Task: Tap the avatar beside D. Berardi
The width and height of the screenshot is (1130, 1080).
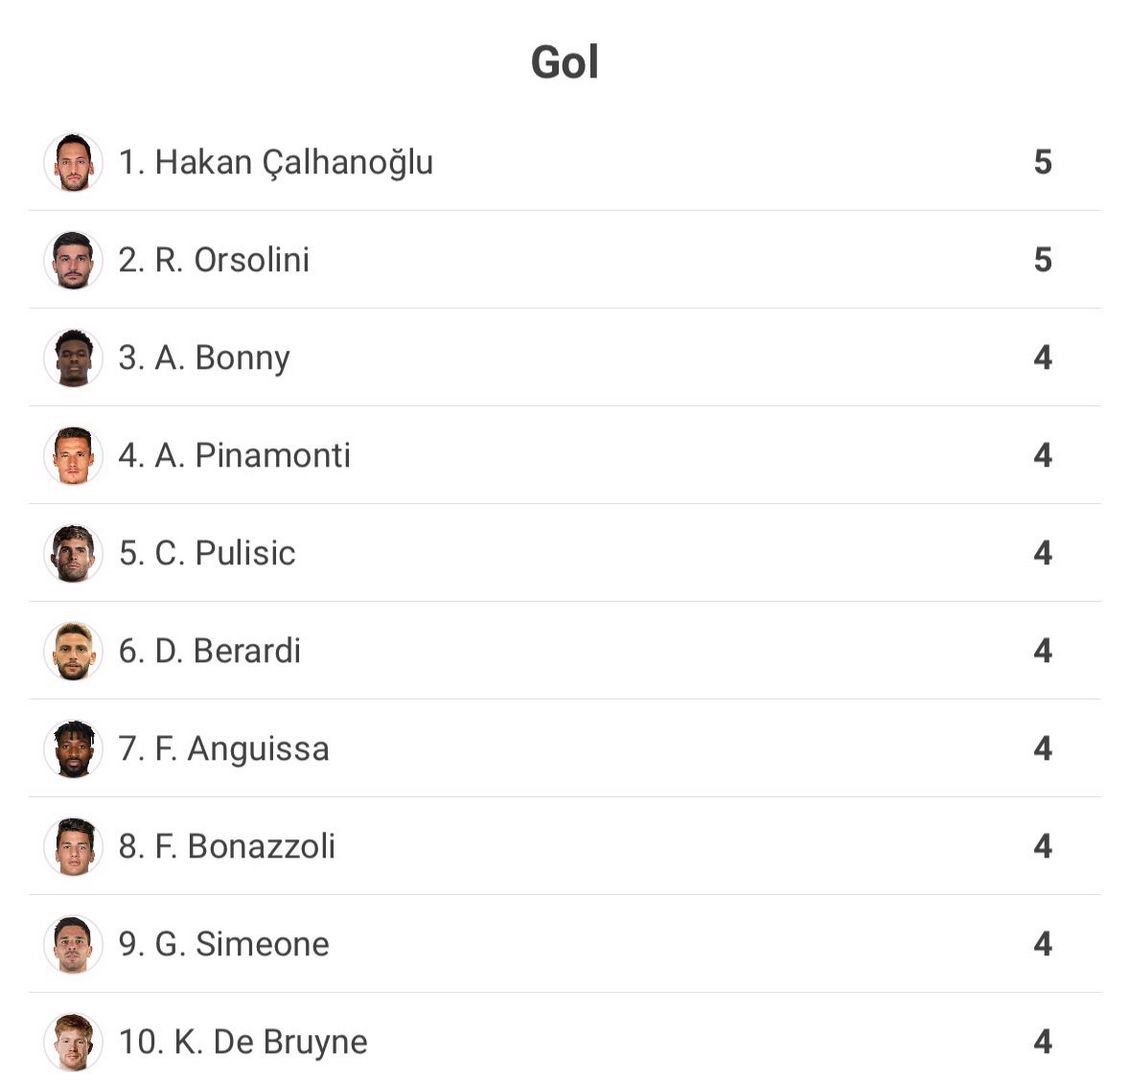Action: tap(73, 651)
